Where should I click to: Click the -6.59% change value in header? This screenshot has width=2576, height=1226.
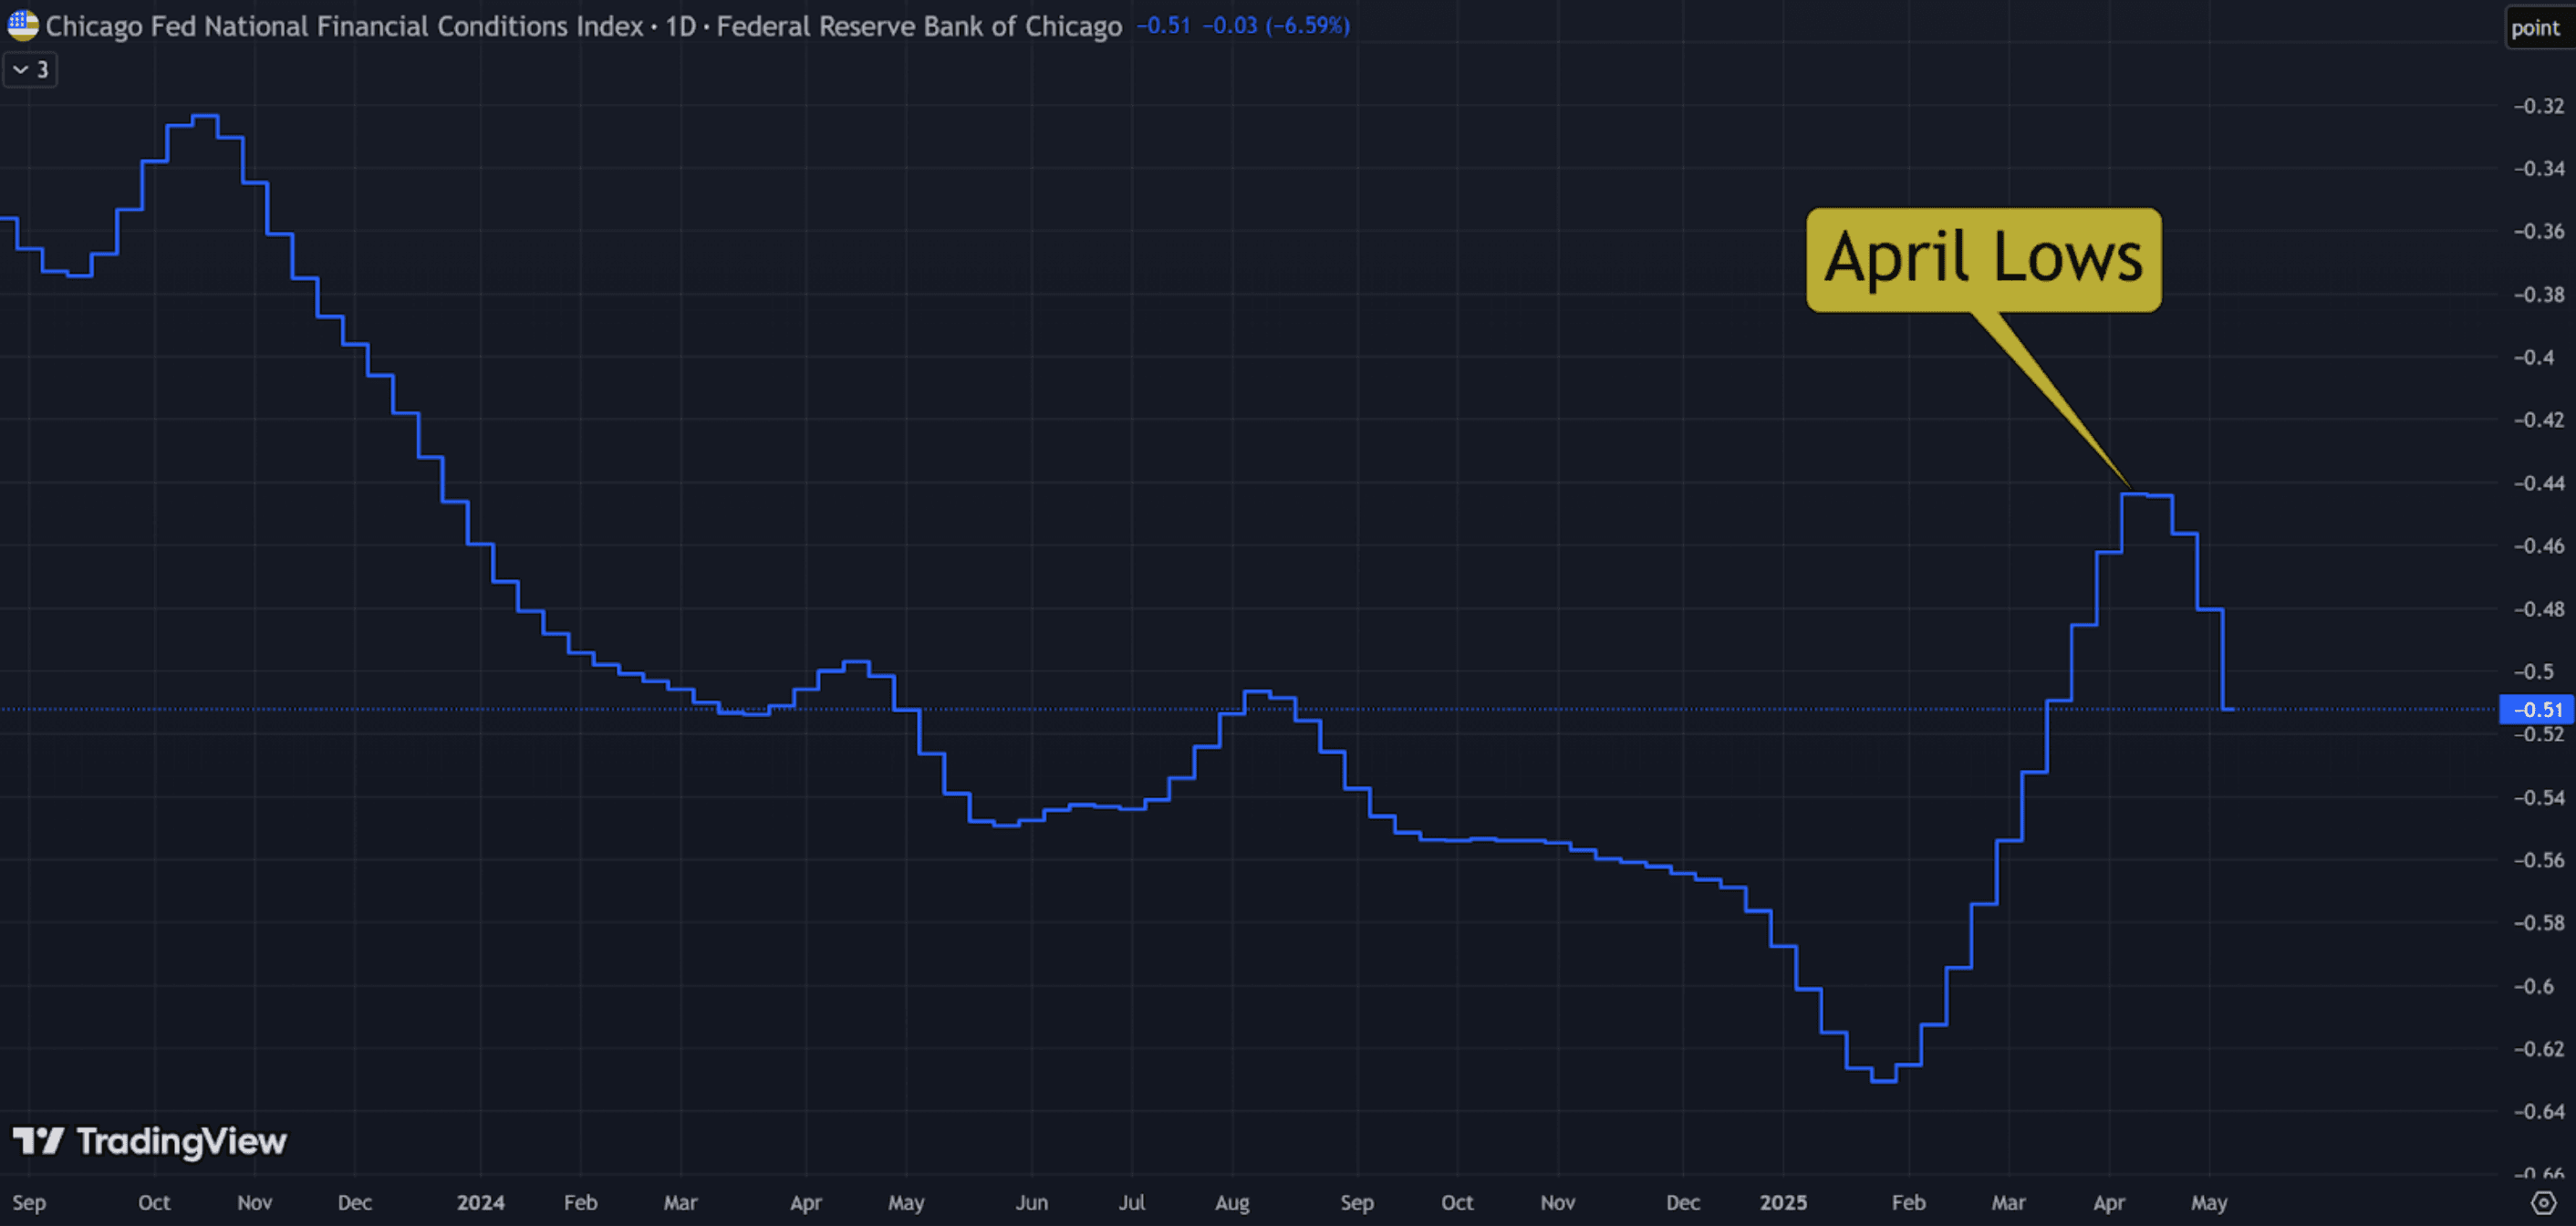point(1307,26)
